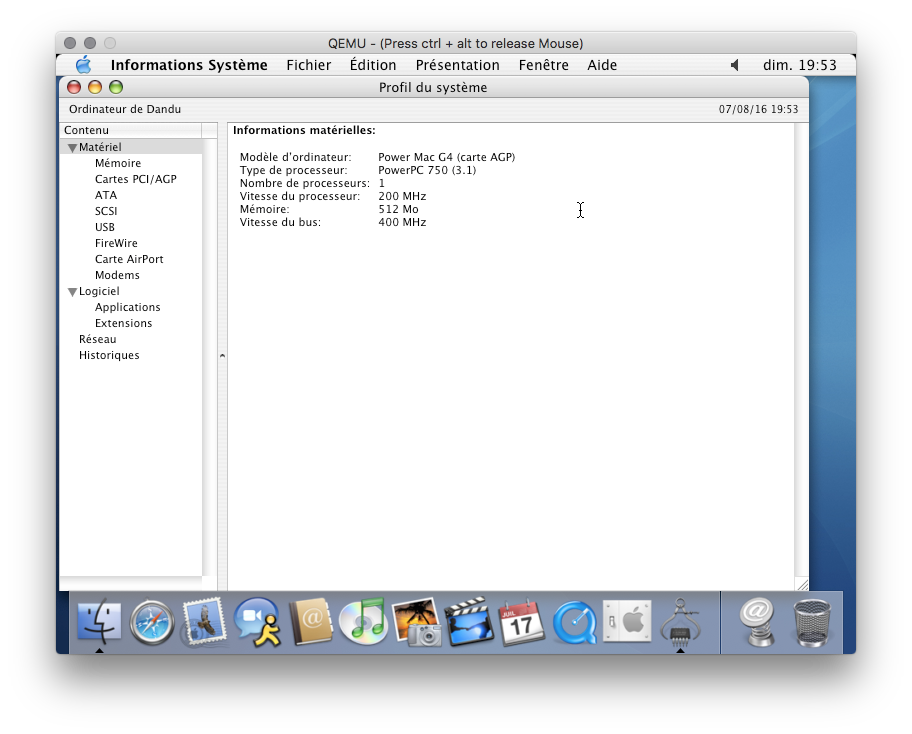This screenshot has width=912, height=734.
Task: Open the Trash in the Dock
Action: click(x=812, y=623)
